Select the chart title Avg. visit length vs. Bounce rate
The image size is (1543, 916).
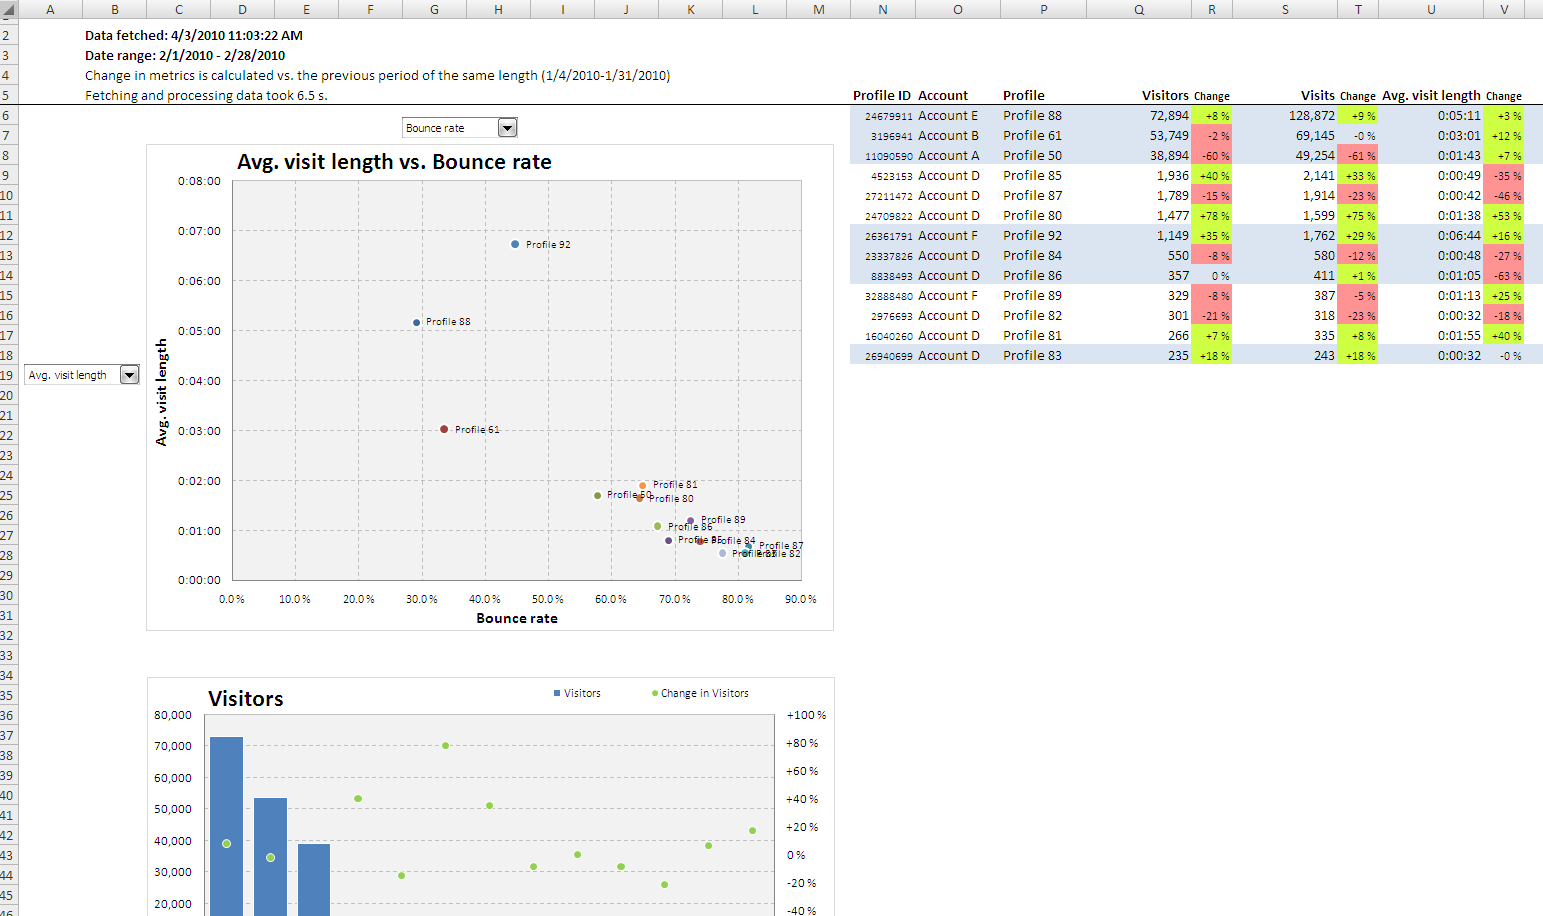tap(394, 162)
